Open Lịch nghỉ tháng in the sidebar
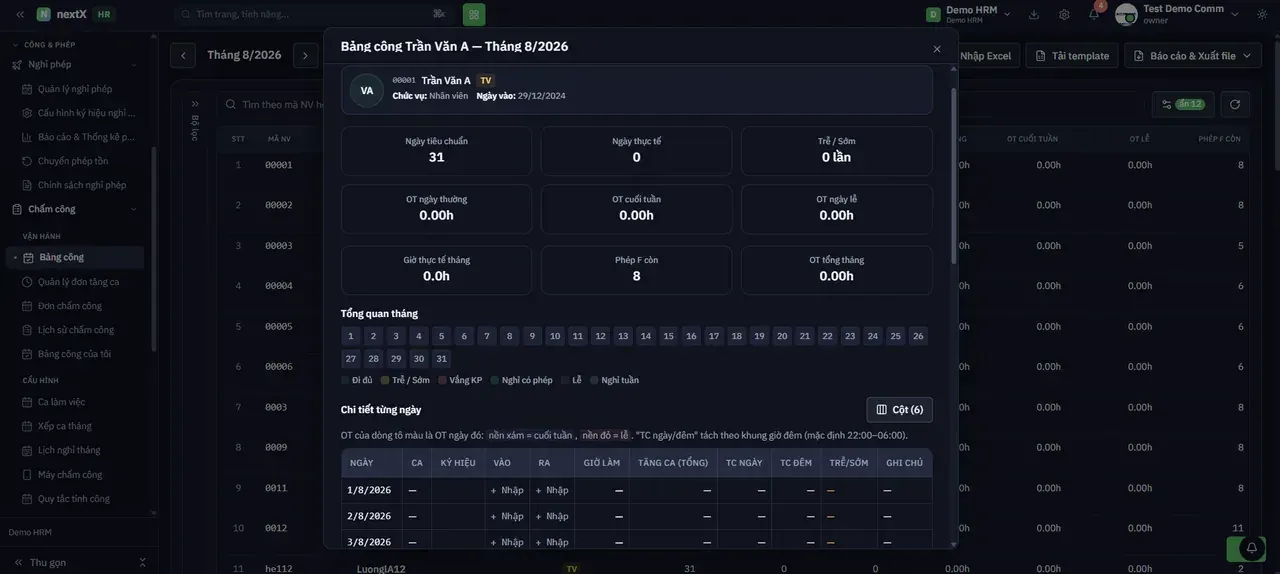 69,450
